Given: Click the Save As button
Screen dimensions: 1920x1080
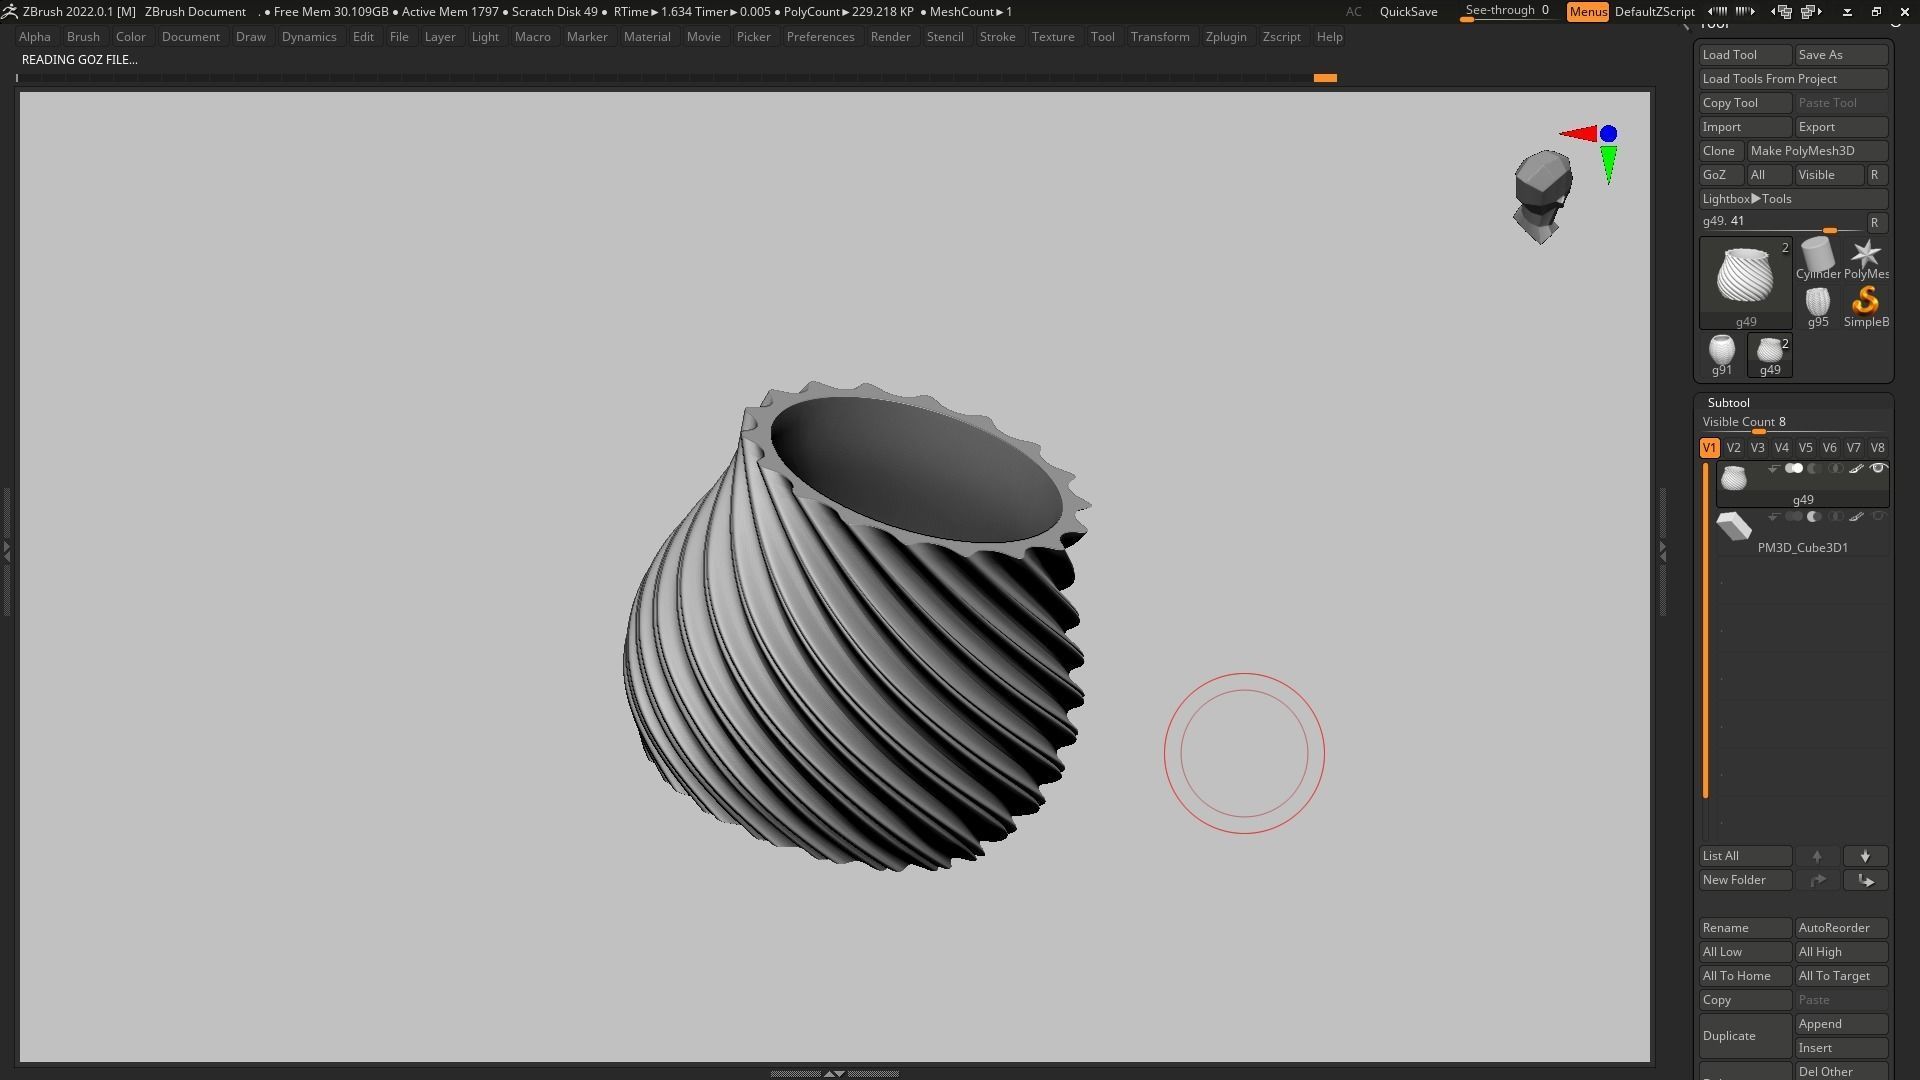Looking at the screenshot, I should coord(1841,55).
